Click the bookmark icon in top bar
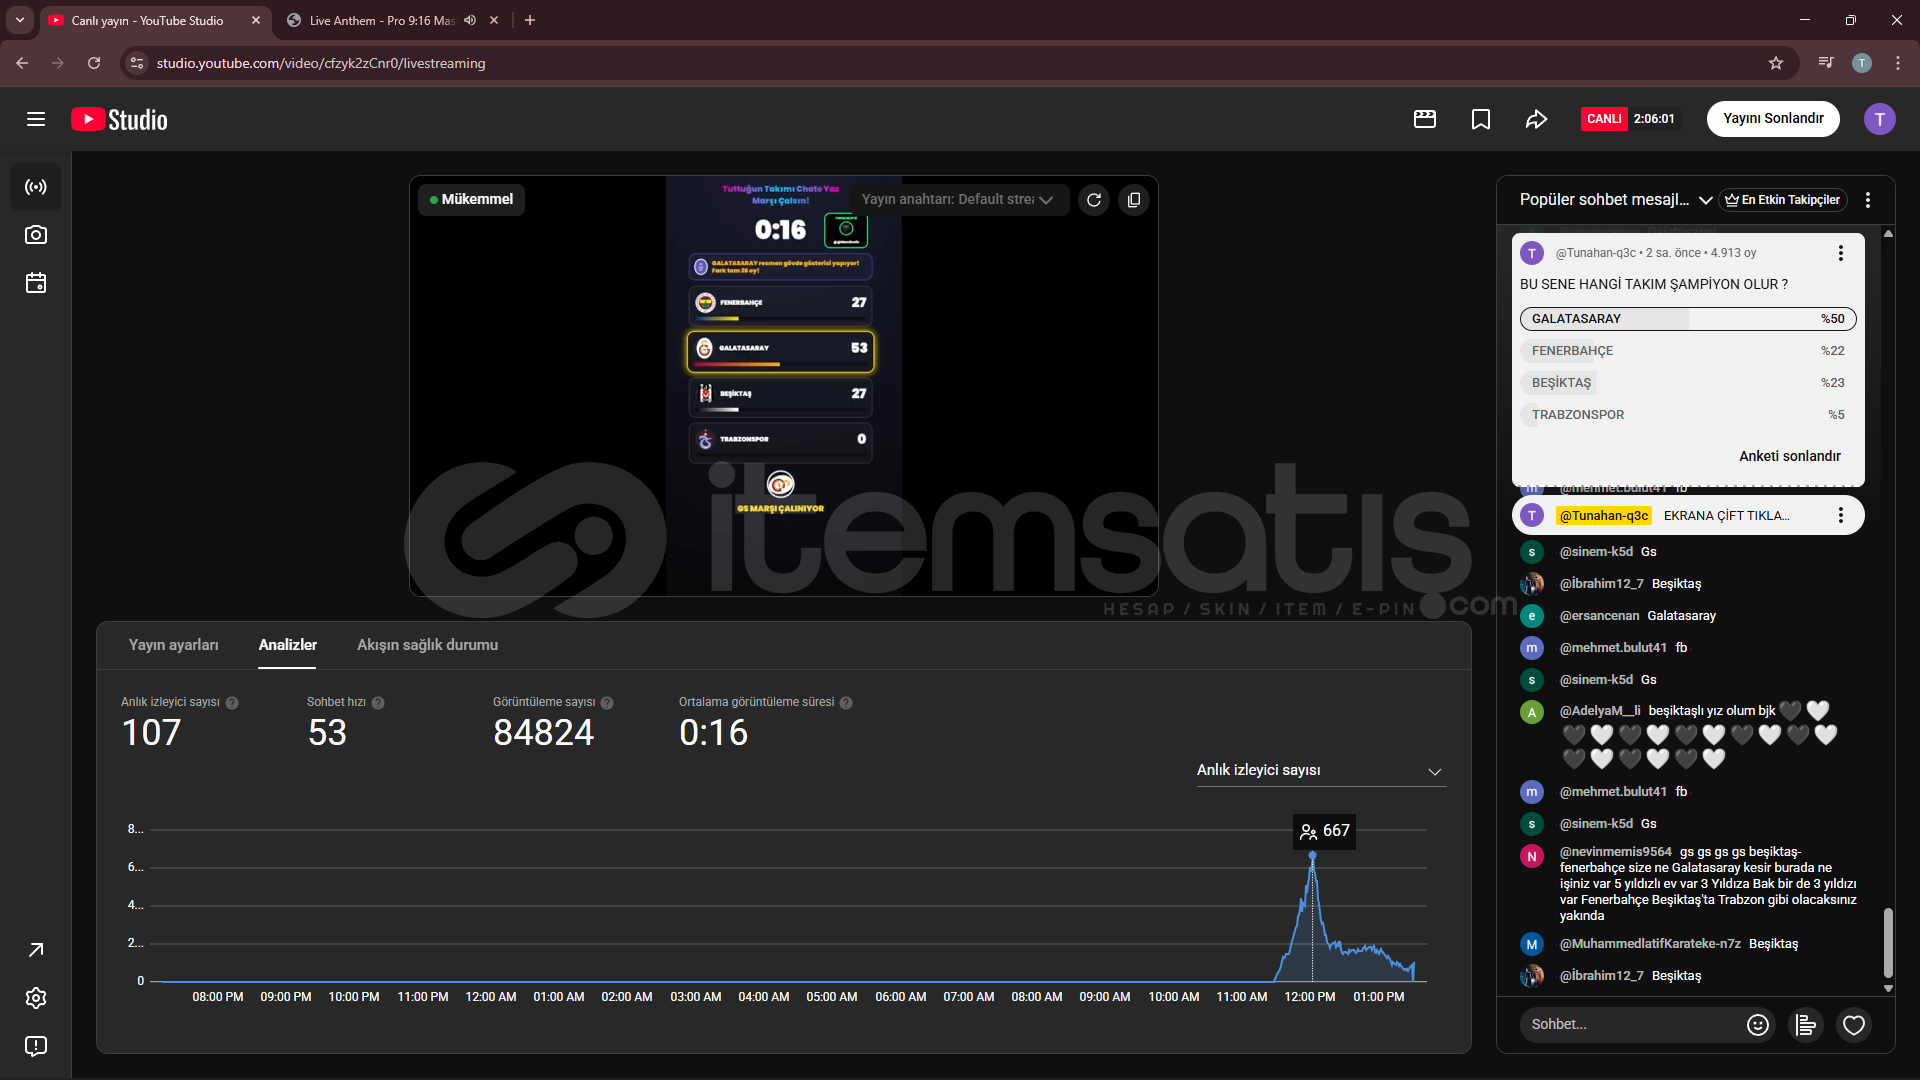Image resolution: width=1920 pixels, height=1080 pixels. [1480, 119]
